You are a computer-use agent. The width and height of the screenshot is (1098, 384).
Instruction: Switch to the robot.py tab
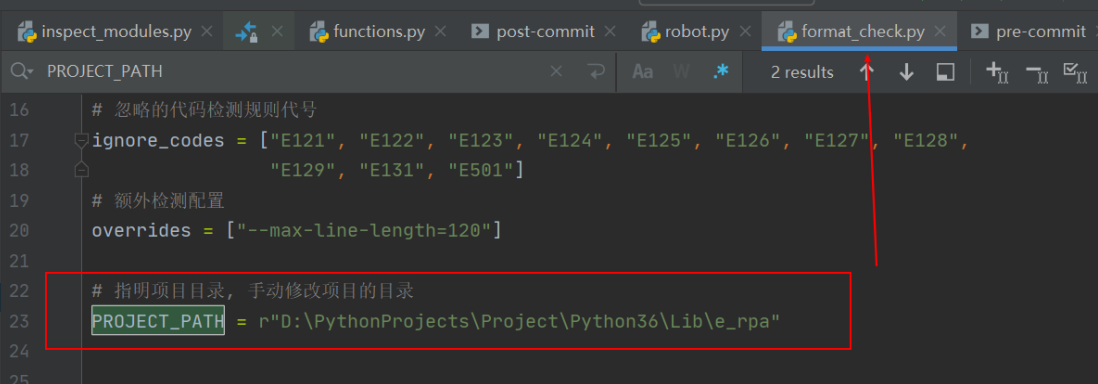tap(686, 32)
